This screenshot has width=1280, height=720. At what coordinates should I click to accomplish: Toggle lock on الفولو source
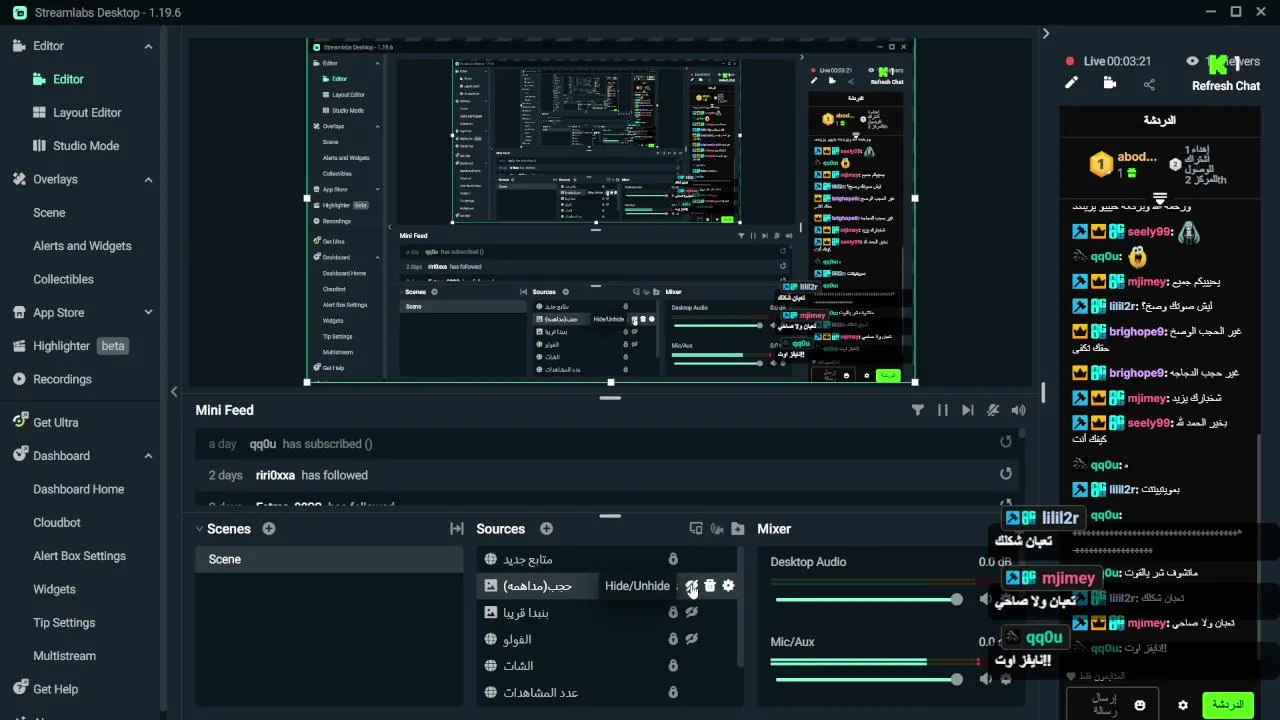673,639
